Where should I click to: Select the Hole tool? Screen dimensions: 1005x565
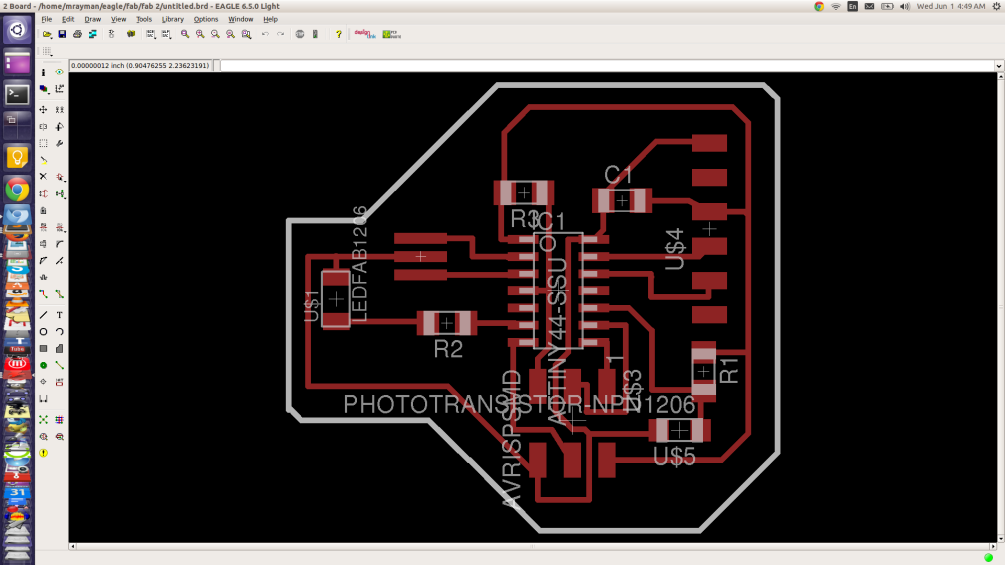(x=44, y=382)
